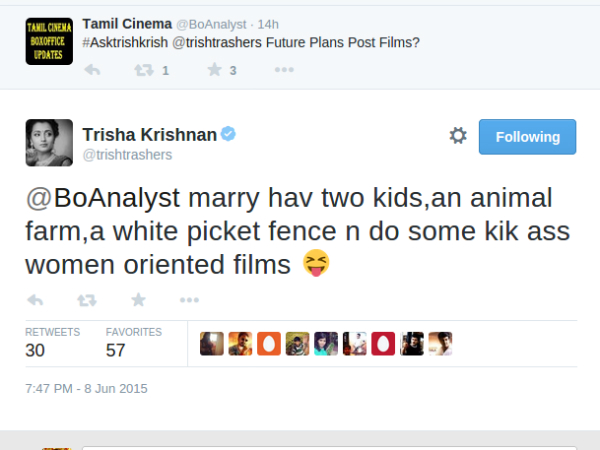Open more options on Tamil Cinema tweet
The image size is (600, 450).
pos(284,70)
